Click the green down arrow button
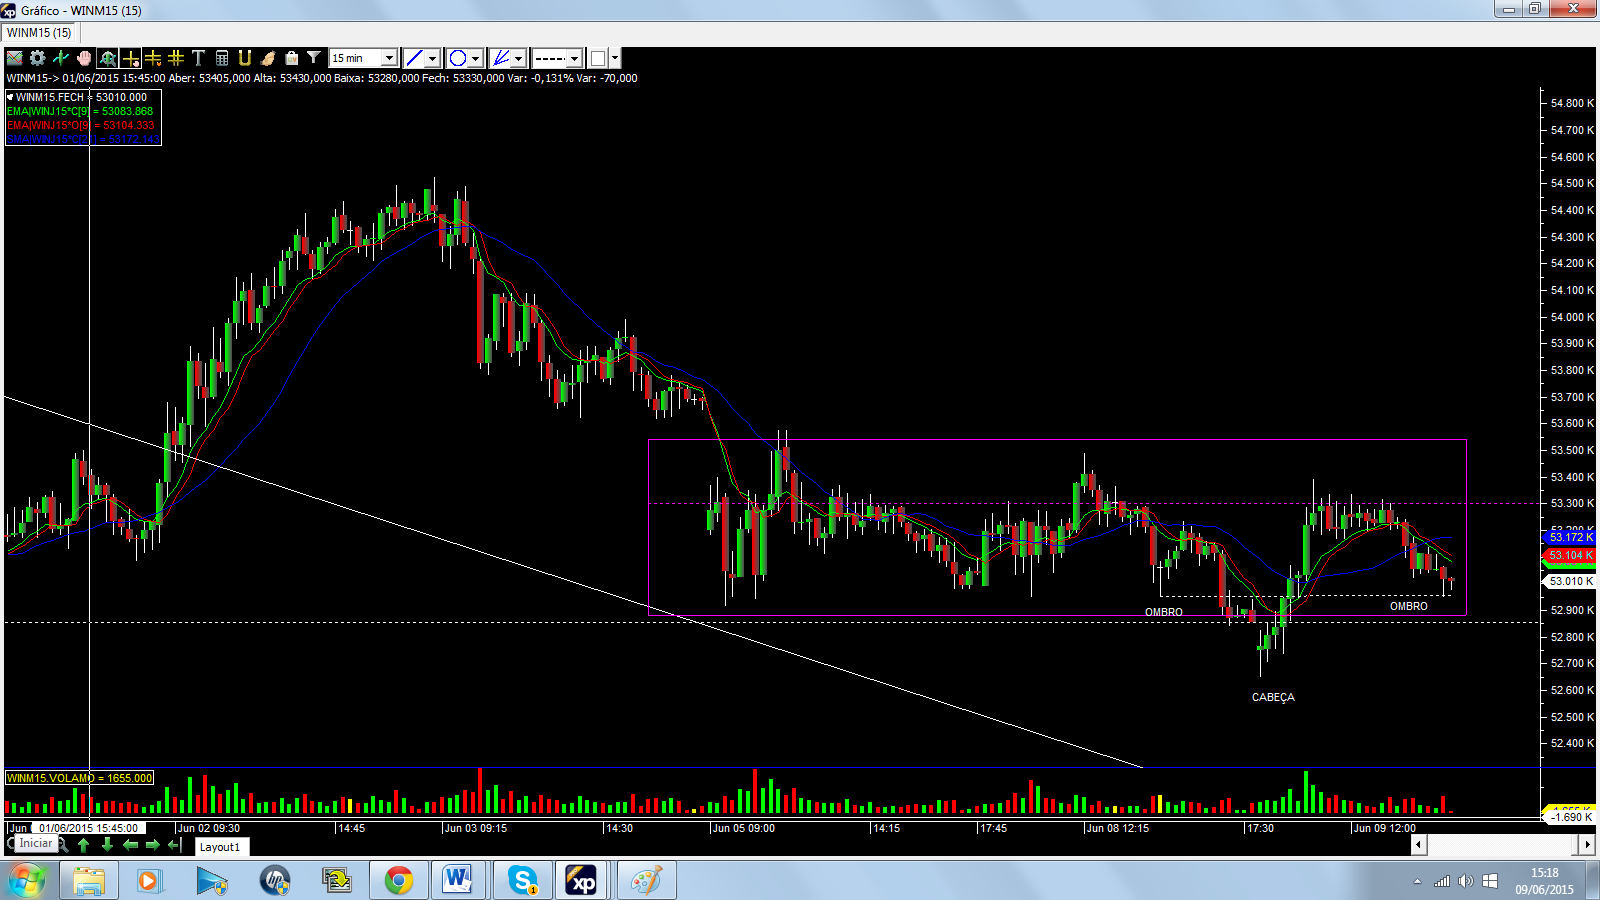Viewport: 1600px width, 900px height. 107,845
